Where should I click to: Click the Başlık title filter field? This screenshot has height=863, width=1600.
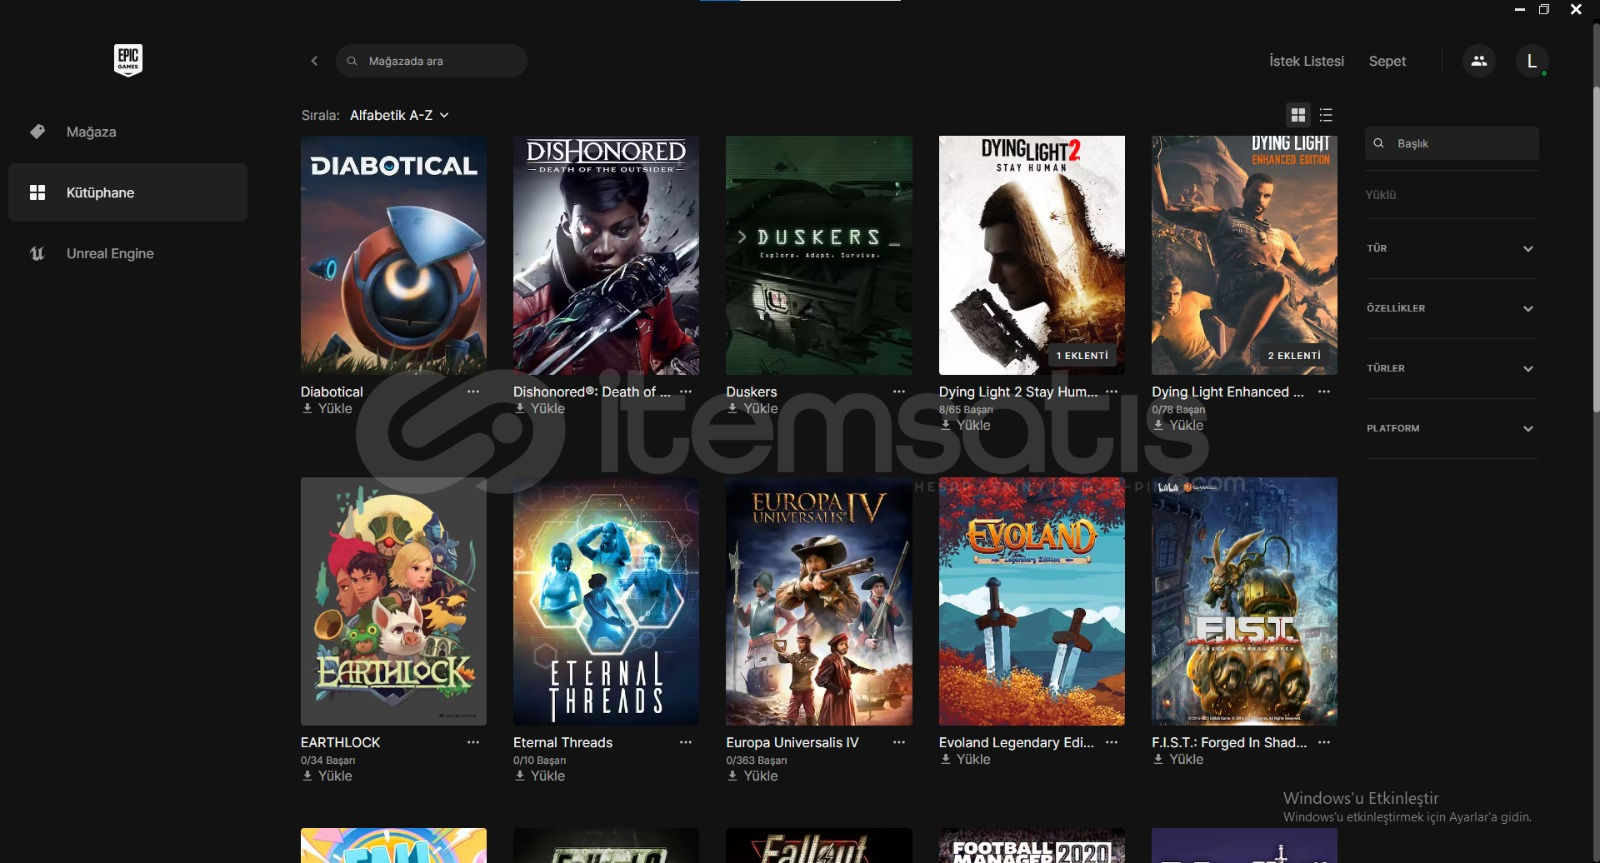[1452, 143]
